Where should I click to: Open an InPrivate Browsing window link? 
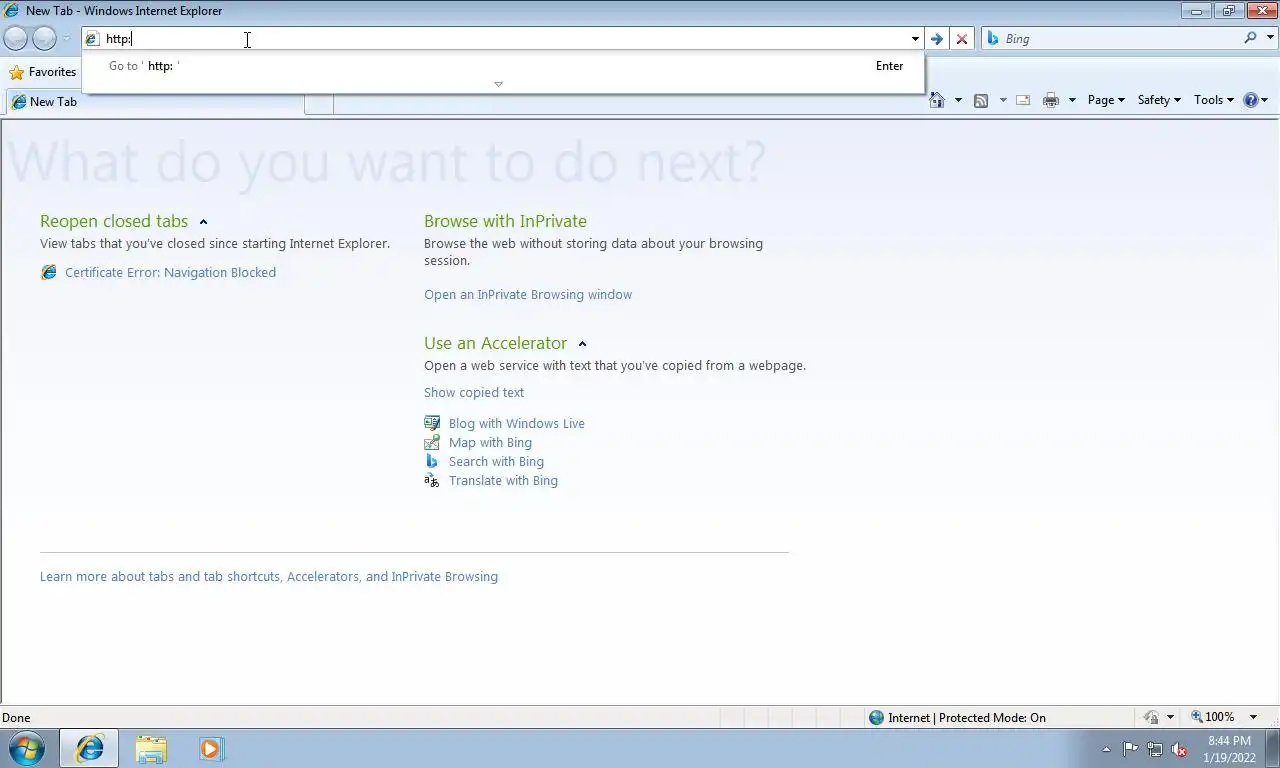528,294
